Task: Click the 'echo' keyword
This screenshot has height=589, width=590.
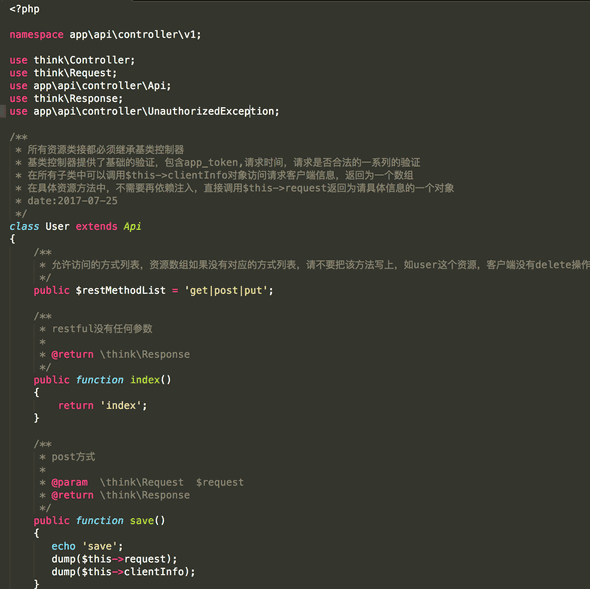Action: point(63,546)
